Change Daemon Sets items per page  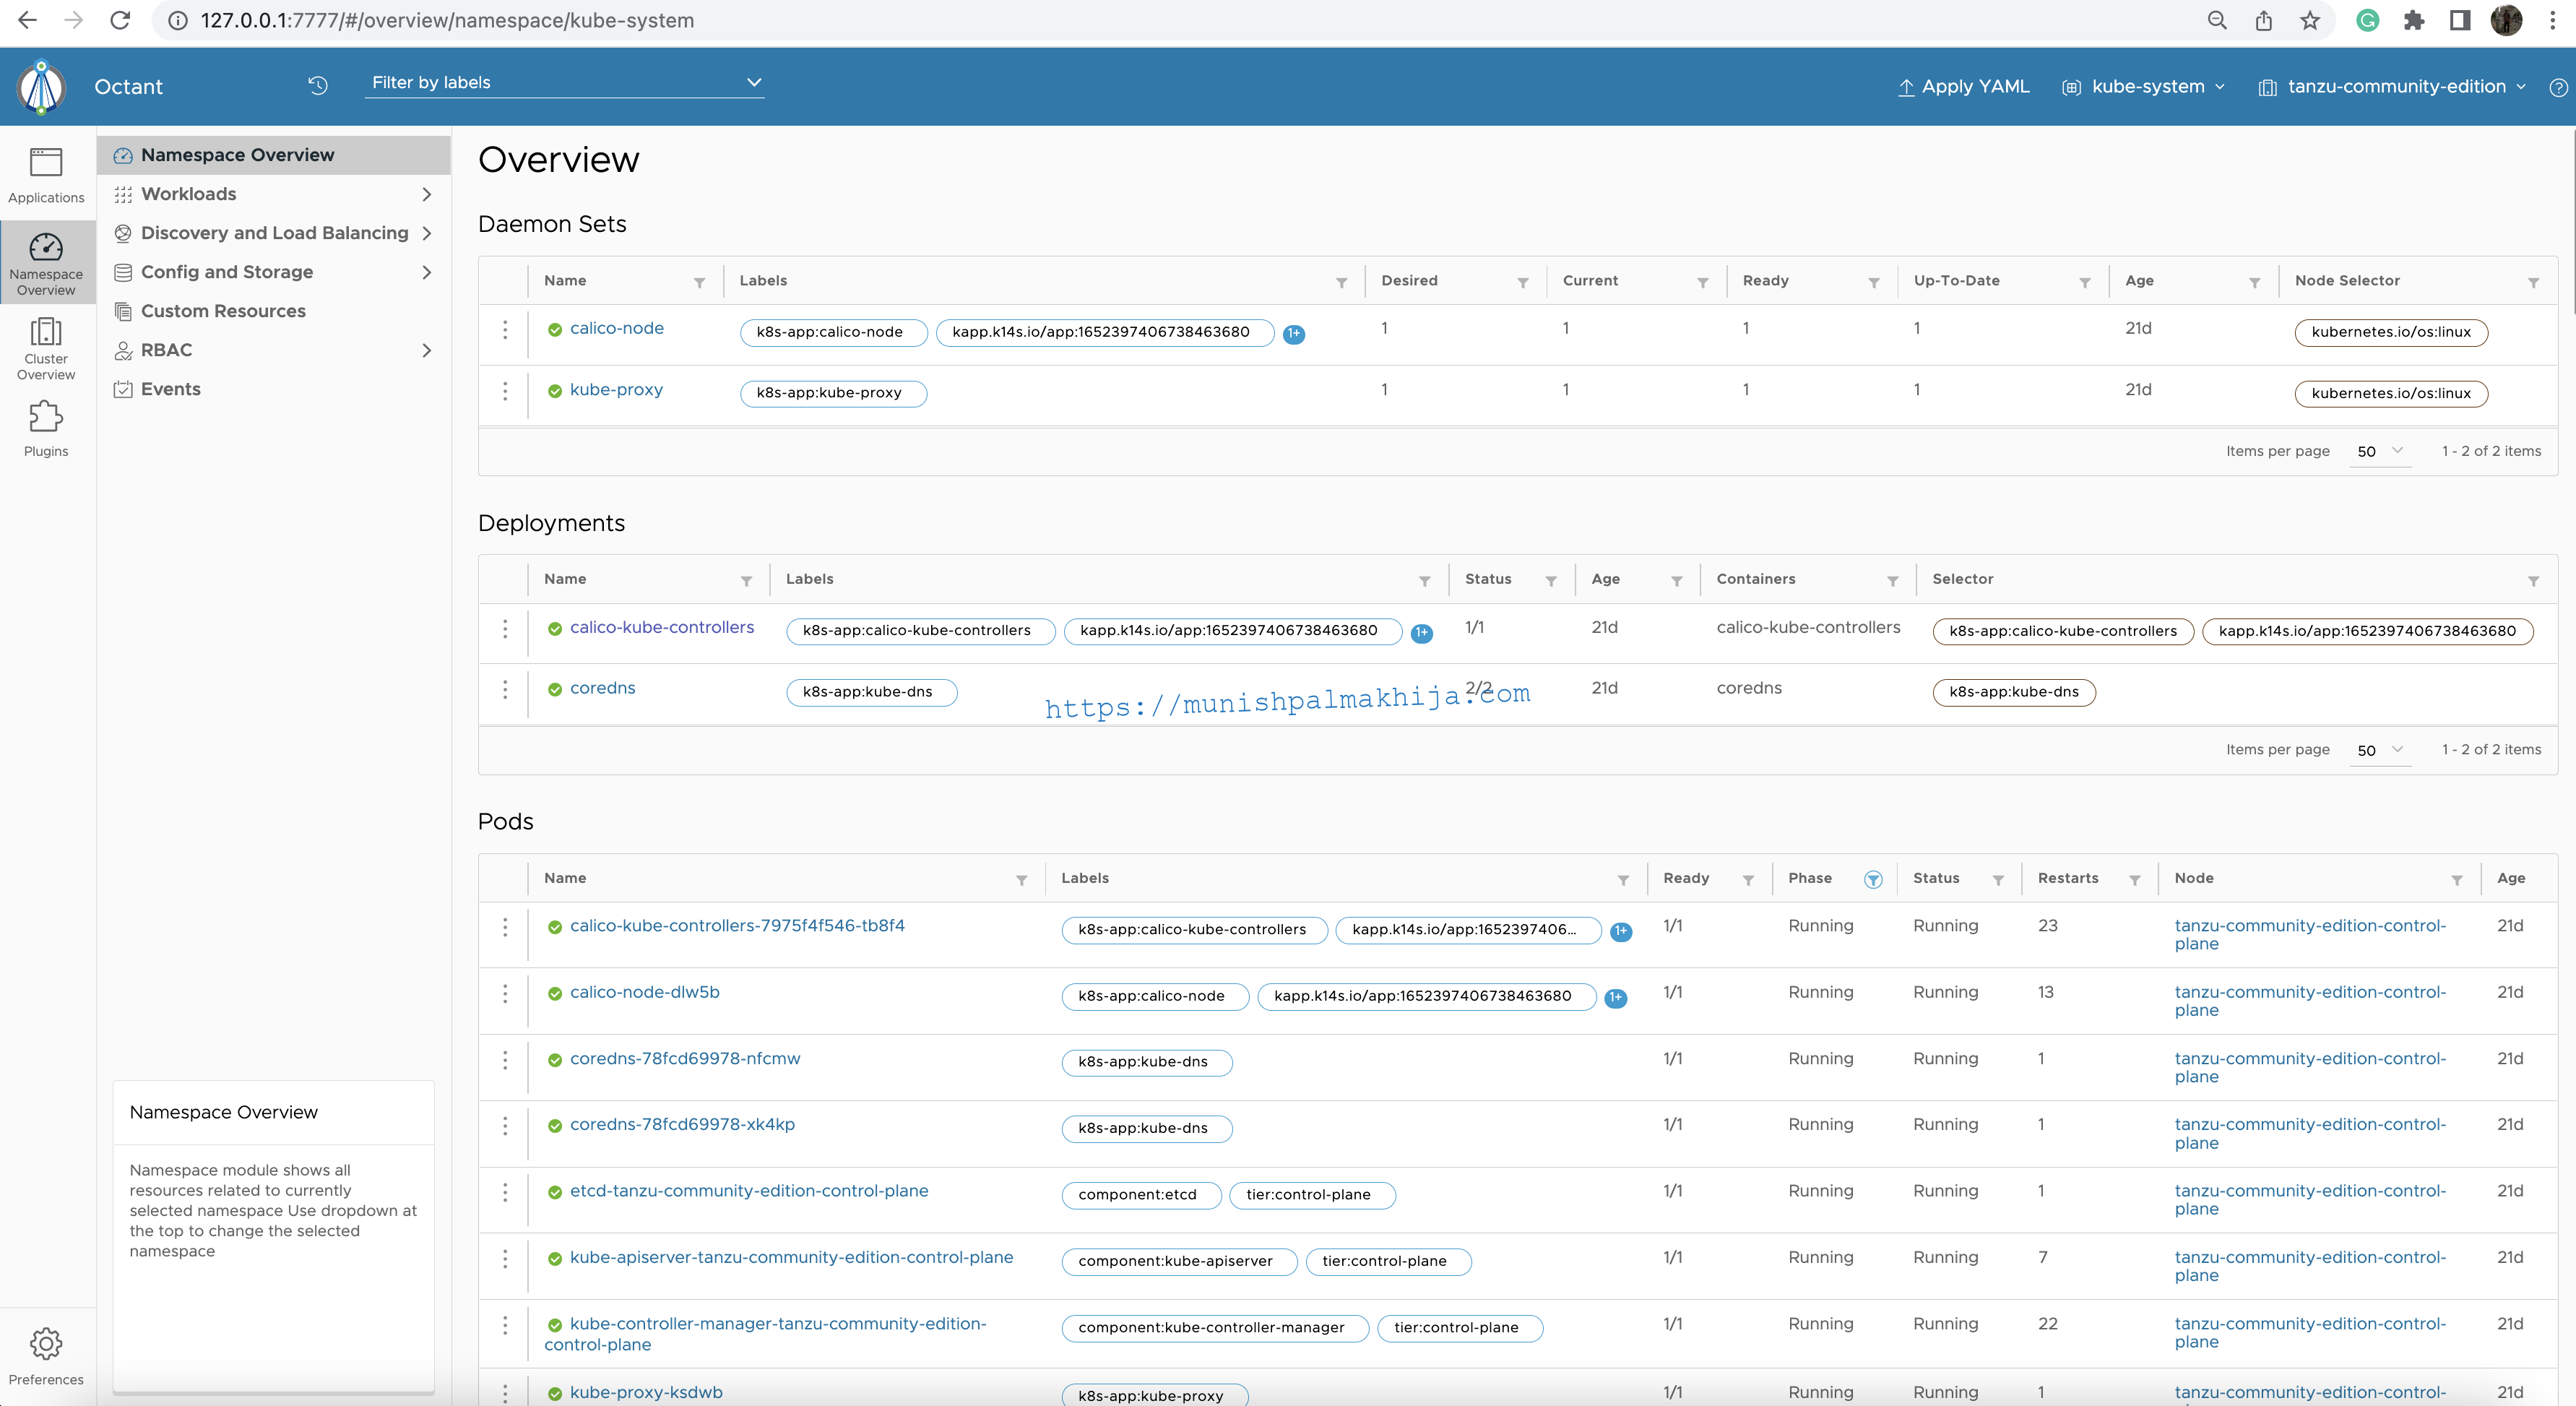(x=2380, y=451)
